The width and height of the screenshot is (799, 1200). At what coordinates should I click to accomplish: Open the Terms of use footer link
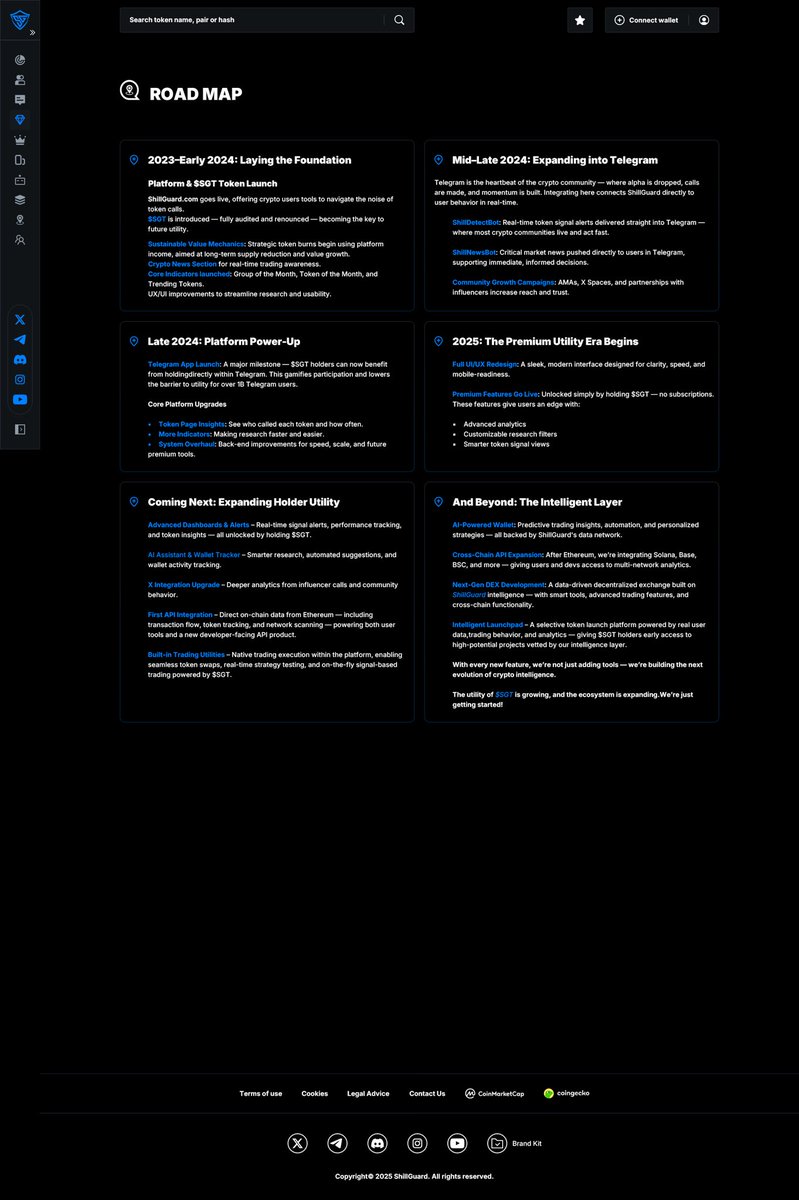tap(261, 1093)
